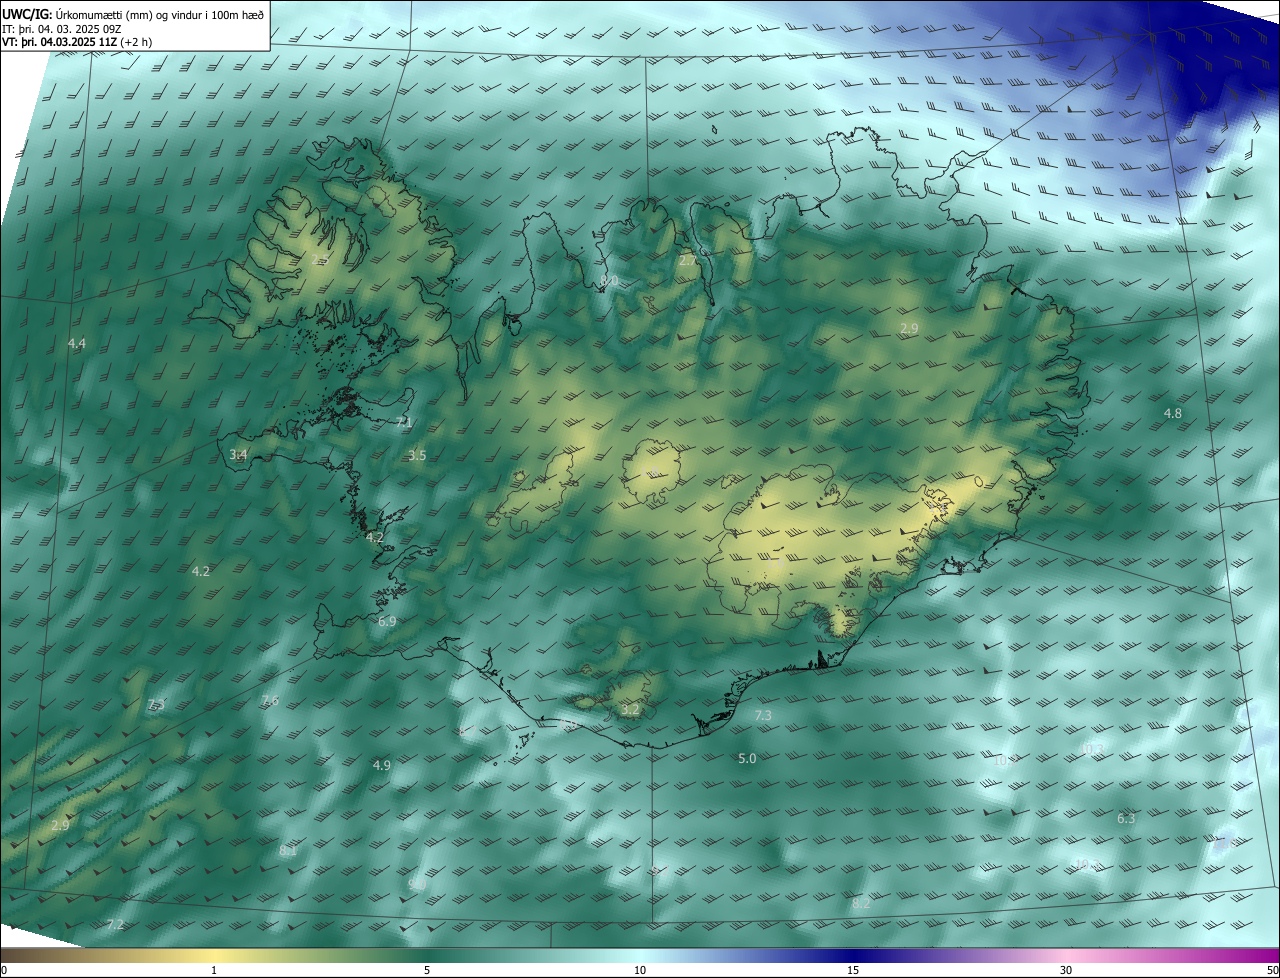1280x978 pixels.
Task: Click the 7.6 value label on map
Action: tap(270, 700)
